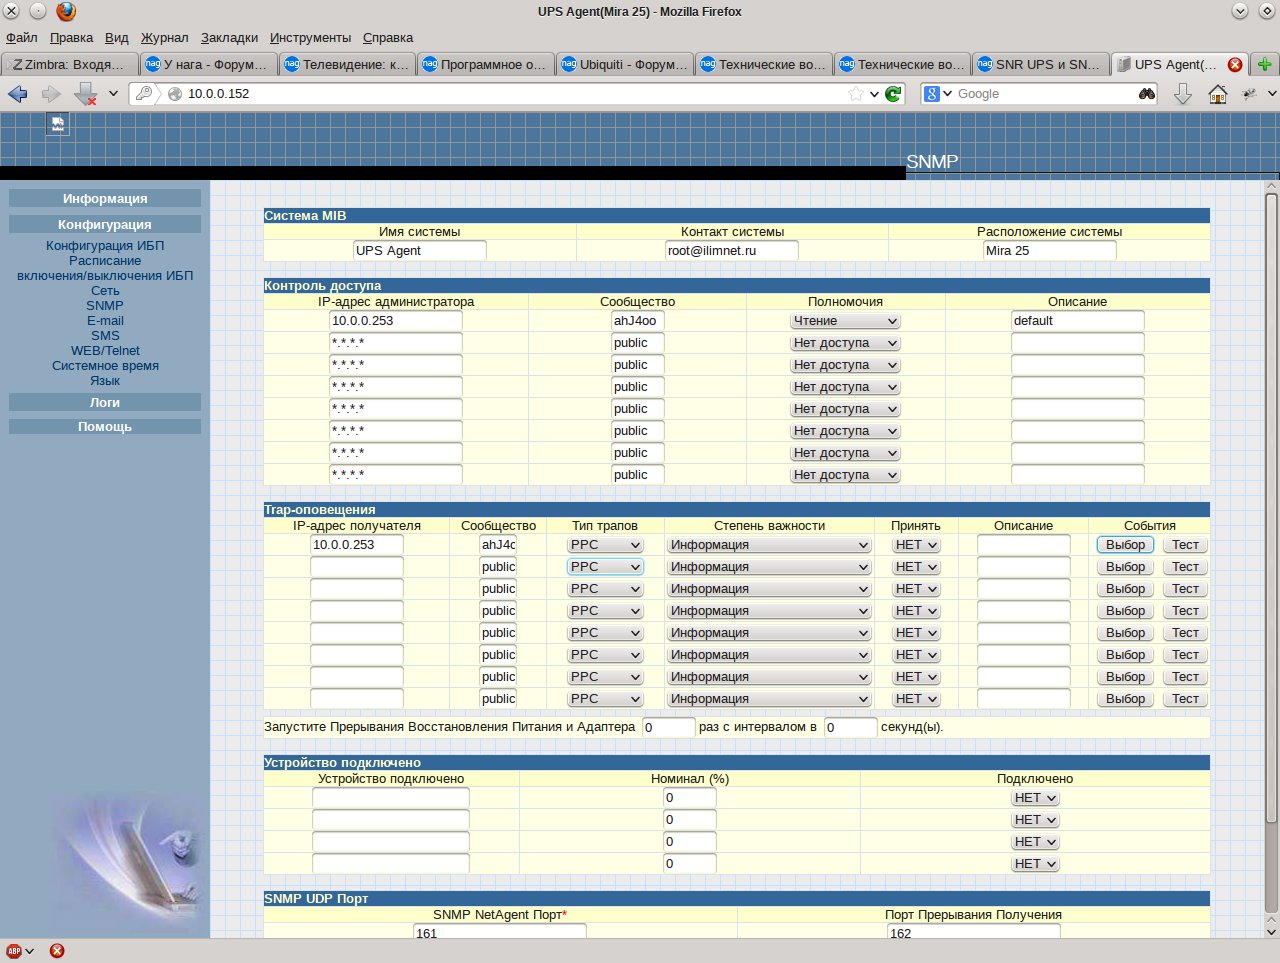Image resolution: width=1280 pixels, height=963 pixels.
Task: Switch to the Ubiquiti - Форум tab
Action: click(624, 64)
